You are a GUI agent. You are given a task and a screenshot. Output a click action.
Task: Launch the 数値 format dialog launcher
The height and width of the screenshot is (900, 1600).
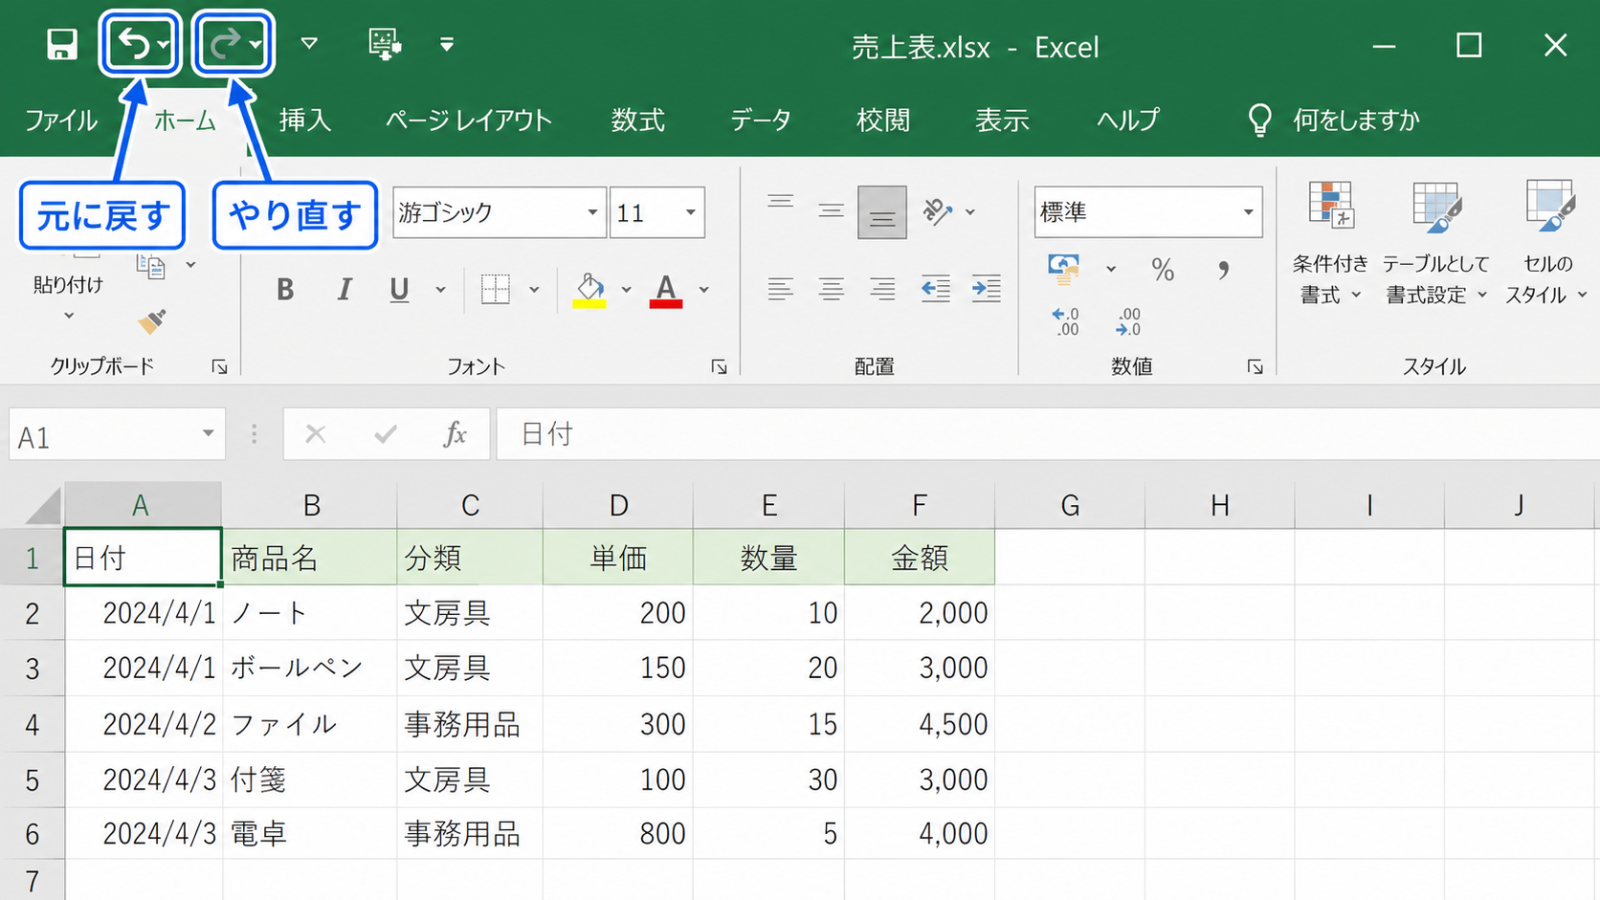pos(1255,367)
